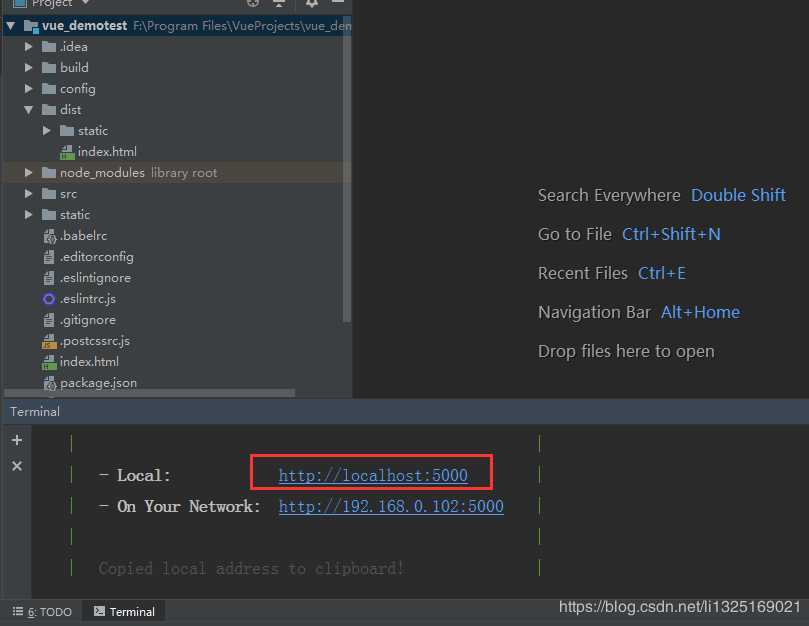Screen dimensions: 809x626
Task: Click the src folder icon
Action: (48, 194)
